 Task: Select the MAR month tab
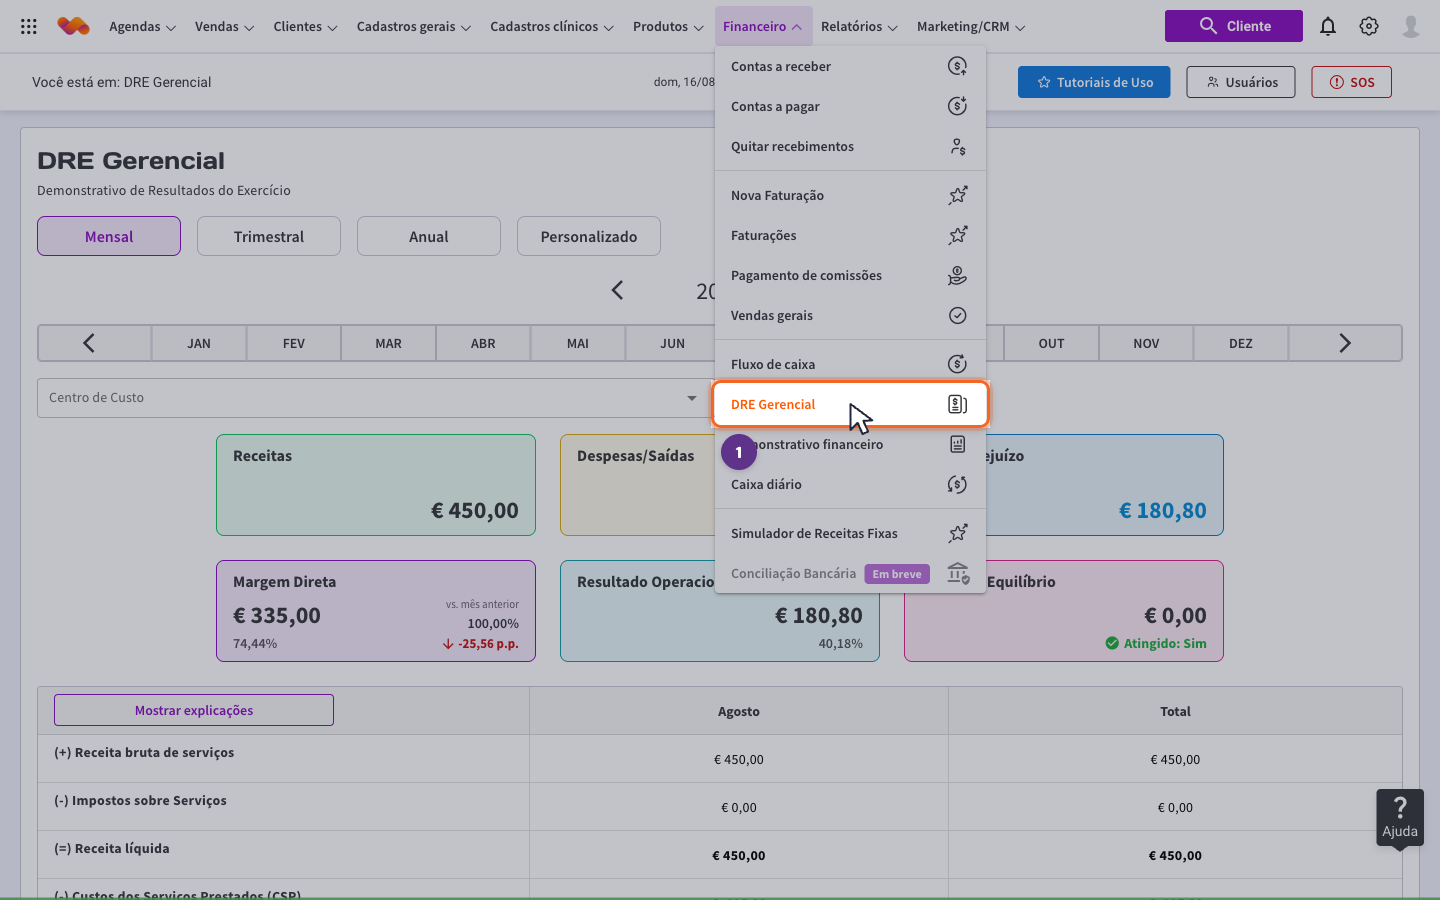pos(388,343)
